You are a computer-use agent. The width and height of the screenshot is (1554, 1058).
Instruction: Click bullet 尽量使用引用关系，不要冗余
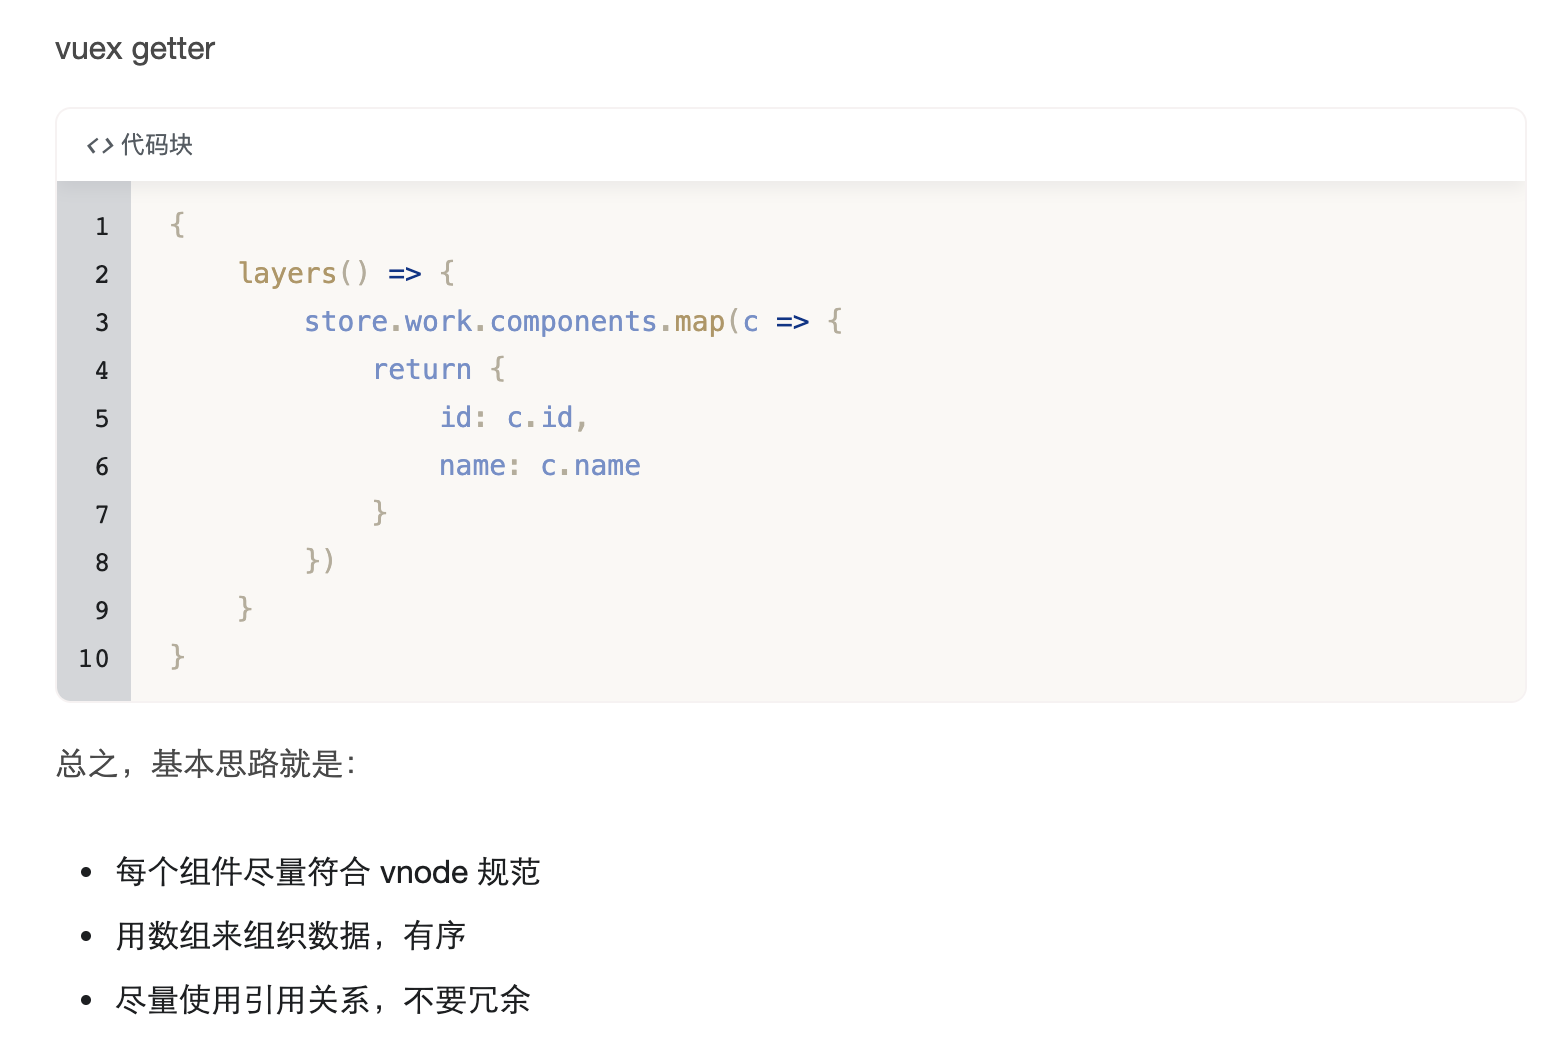(323, 1000)
